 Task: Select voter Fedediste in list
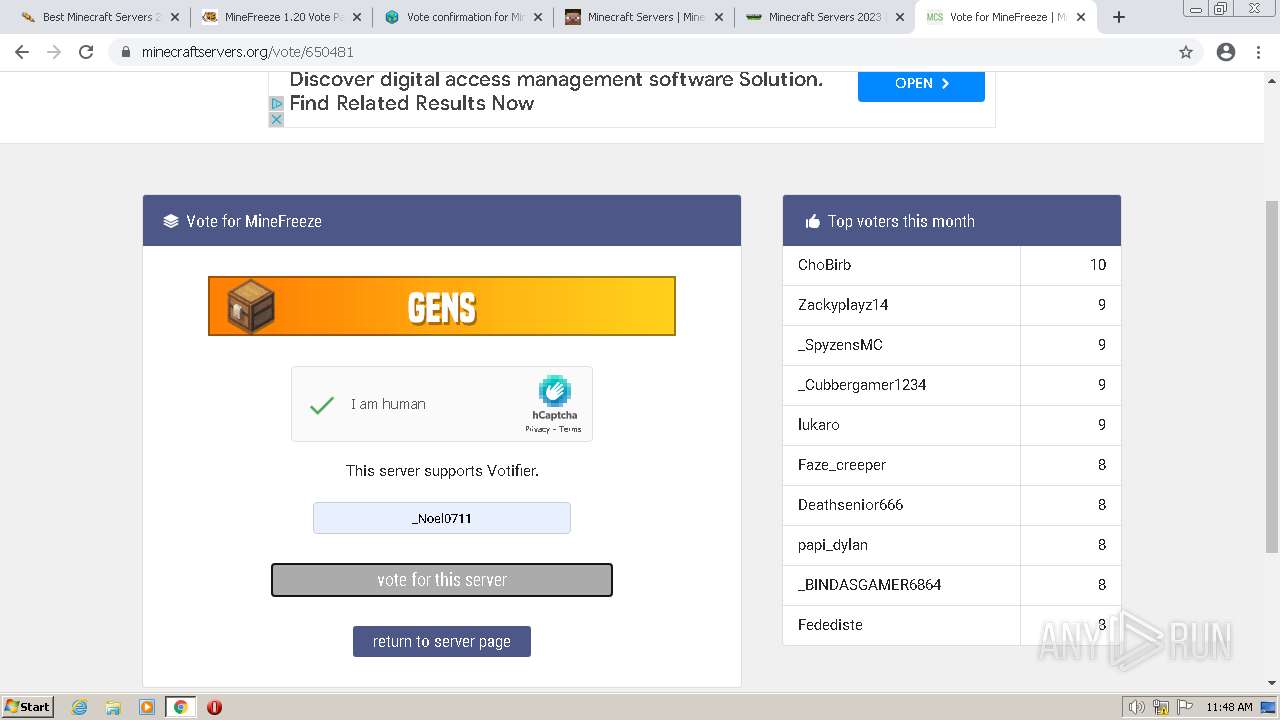click(830, 625)
